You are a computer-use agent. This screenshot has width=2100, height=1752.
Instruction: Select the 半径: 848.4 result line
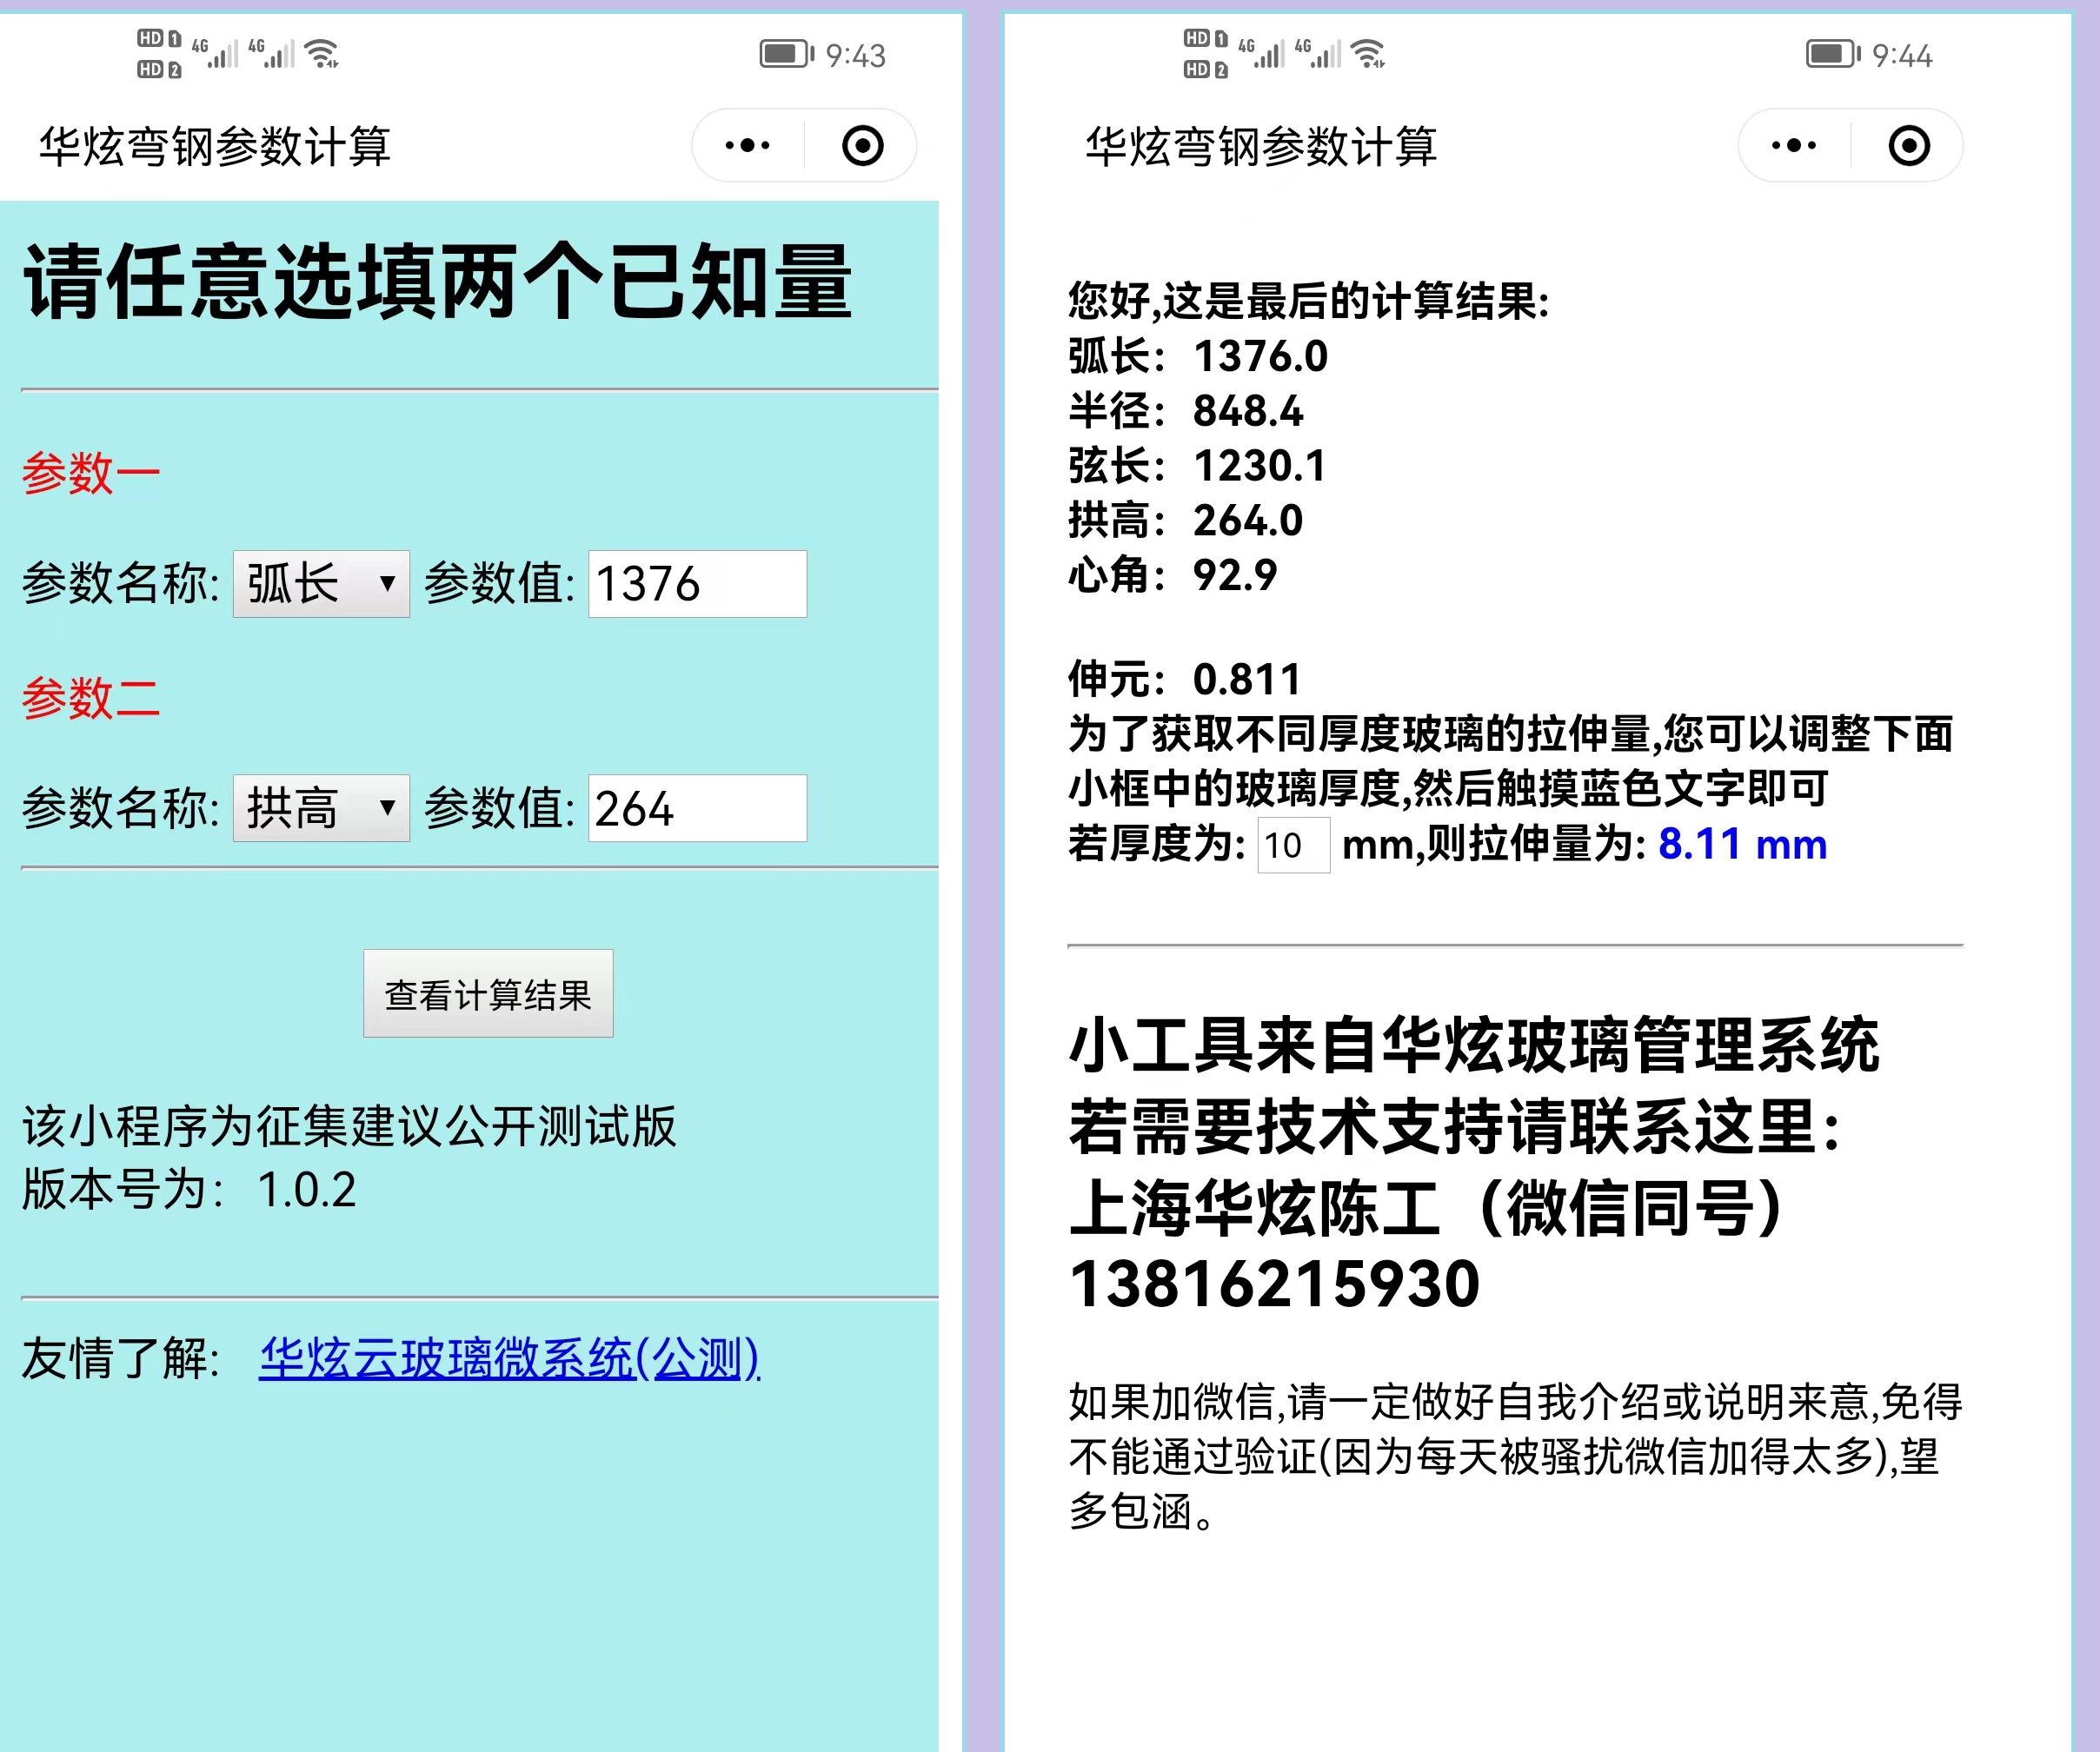pyautogui.click(x=1186, y=411)
